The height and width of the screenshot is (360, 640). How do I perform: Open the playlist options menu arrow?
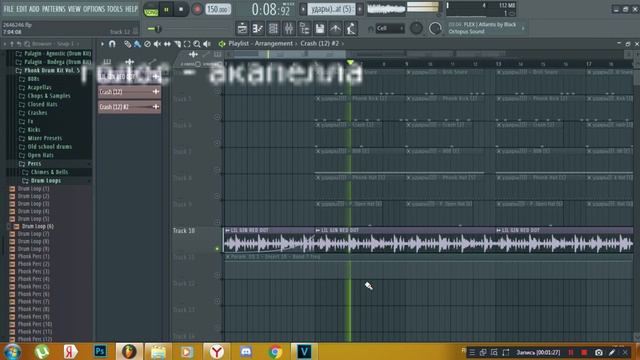(x=102, y=44)
